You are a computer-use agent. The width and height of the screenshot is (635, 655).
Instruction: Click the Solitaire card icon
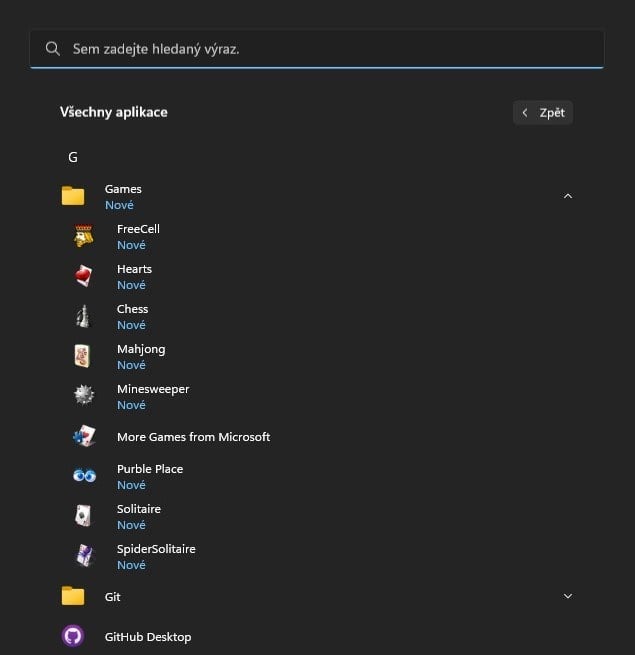click(x=84, y=516)
